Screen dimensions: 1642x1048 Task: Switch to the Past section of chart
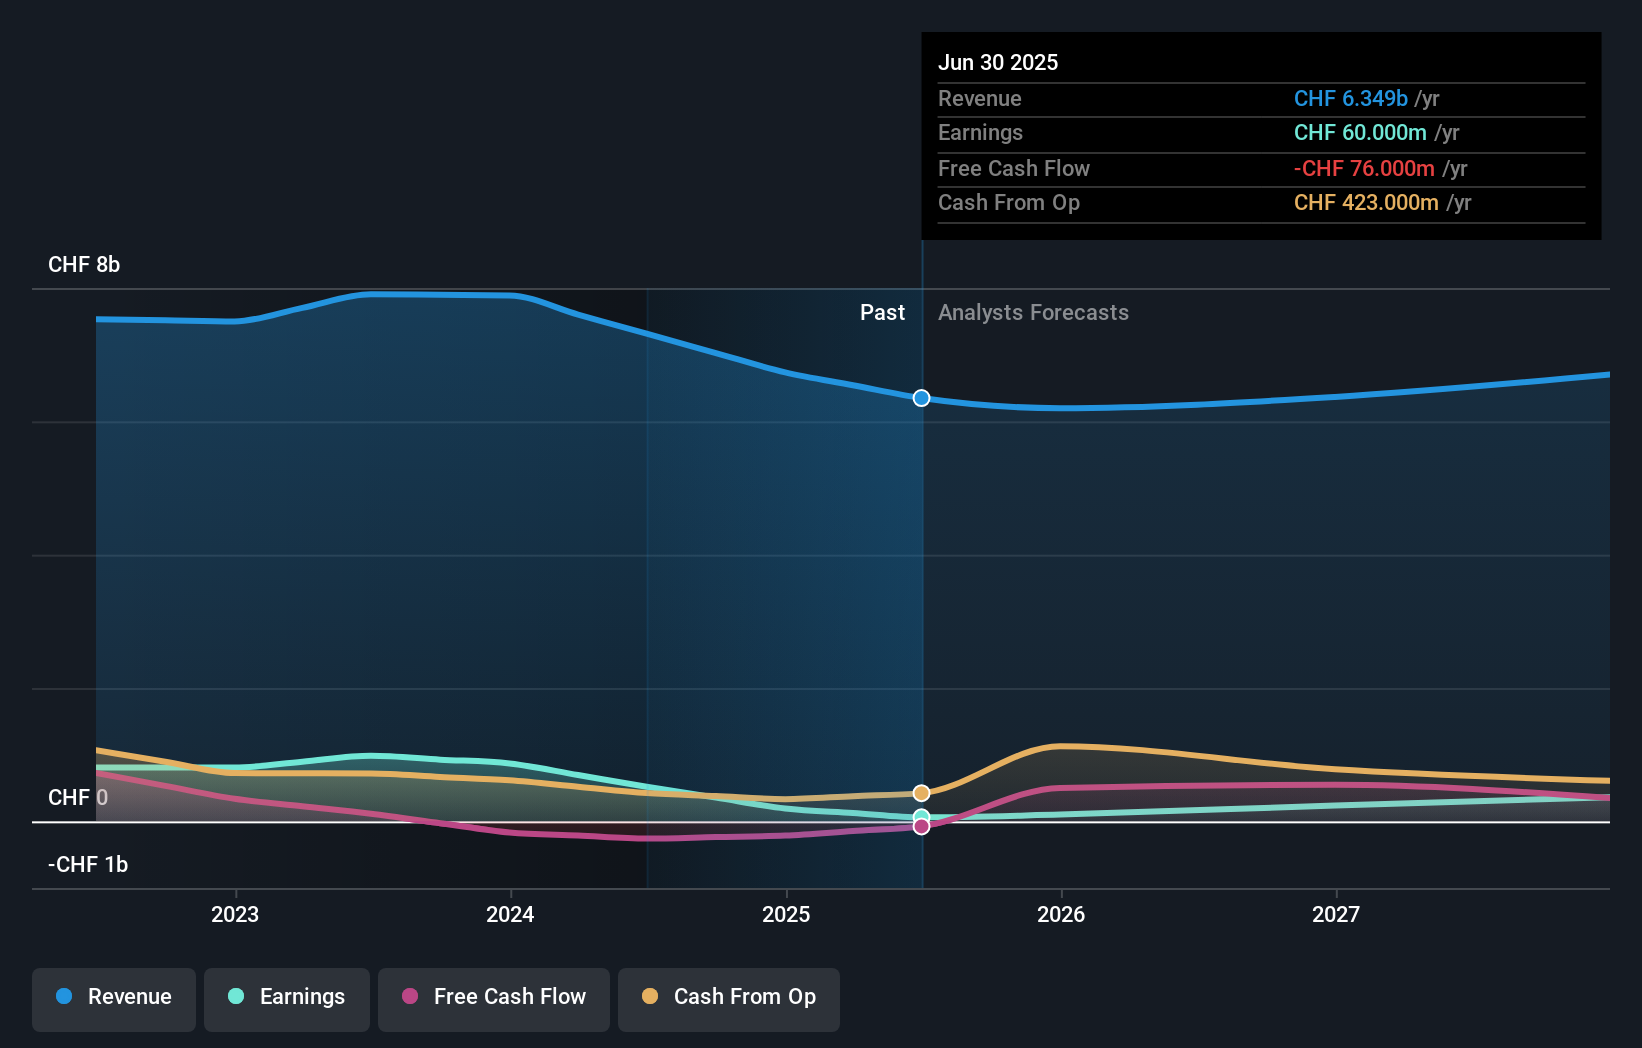click(x=882, y=312)
